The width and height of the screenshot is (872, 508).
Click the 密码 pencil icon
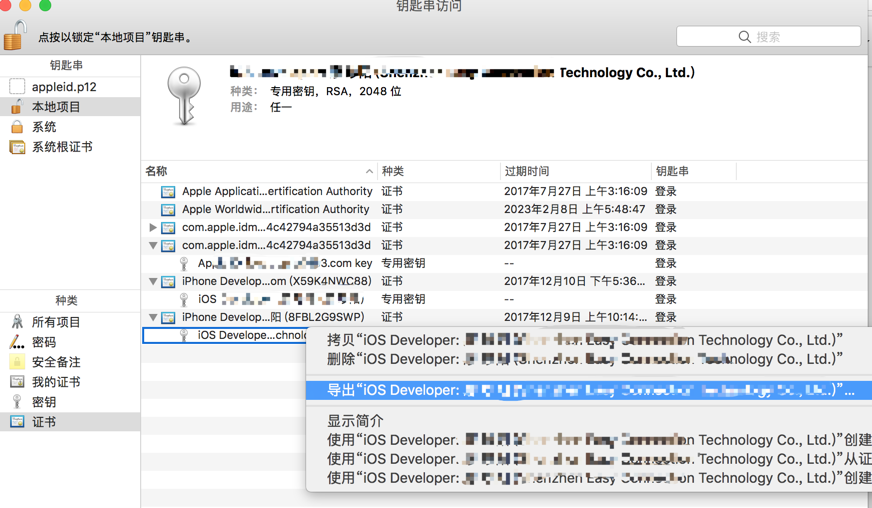(x=17, y=342)
